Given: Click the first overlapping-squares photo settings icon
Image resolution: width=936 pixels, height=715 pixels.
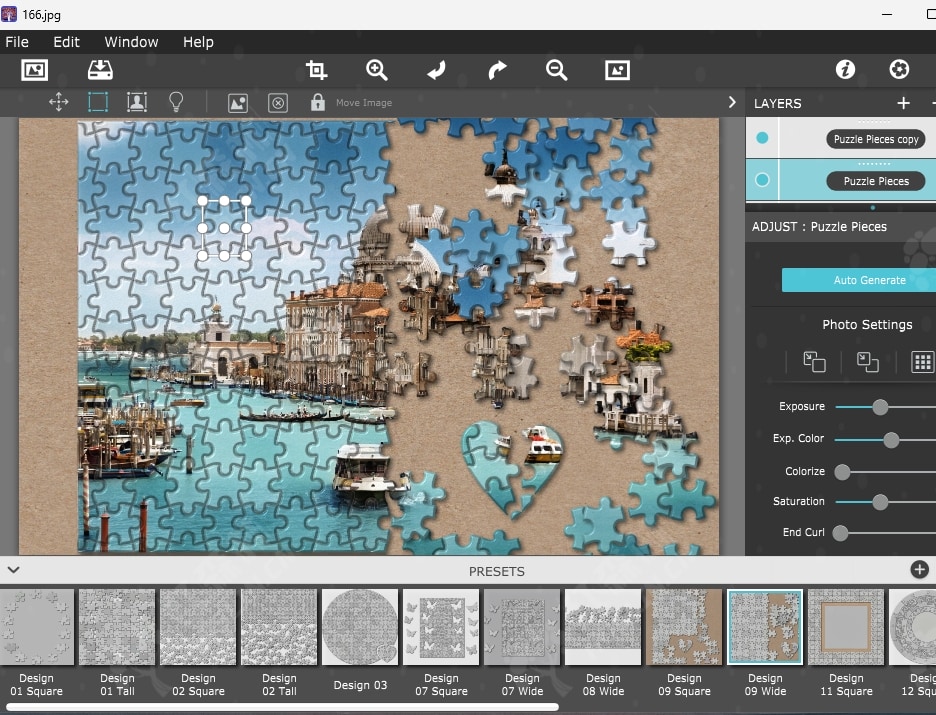Looking at the screenshot, I should tap(814, 362).
